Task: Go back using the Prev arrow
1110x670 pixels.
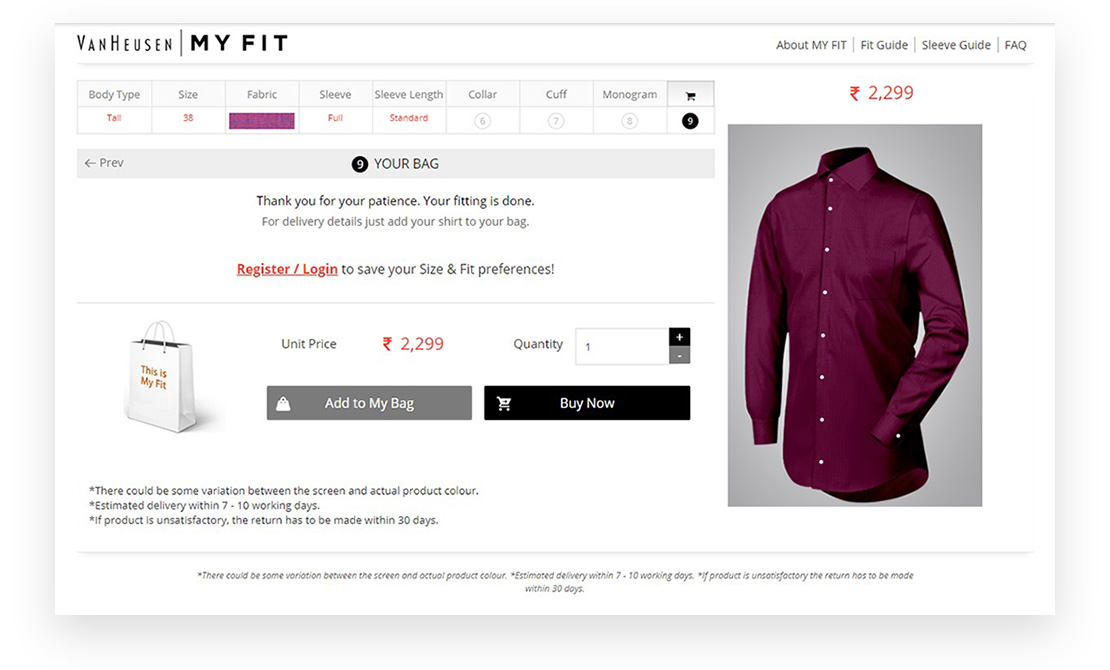Action: [104, 163]
